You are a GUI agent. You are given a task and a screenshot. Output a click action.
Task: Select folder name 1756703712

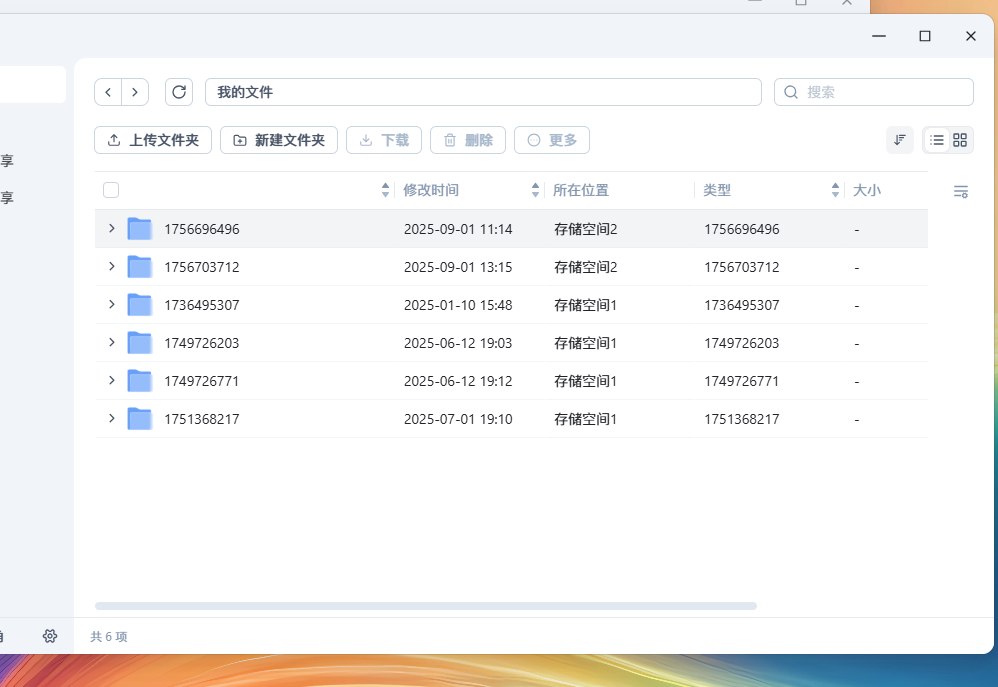[x=202, y=267]
